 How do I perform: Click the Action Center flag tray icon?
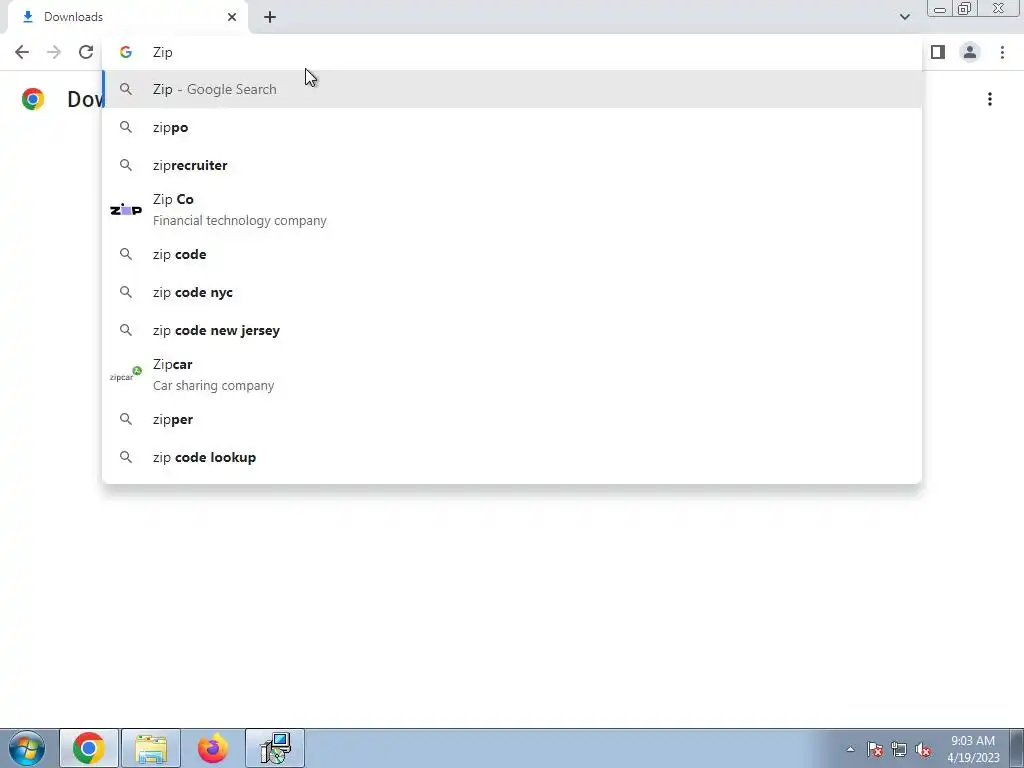tap(875, 749)
